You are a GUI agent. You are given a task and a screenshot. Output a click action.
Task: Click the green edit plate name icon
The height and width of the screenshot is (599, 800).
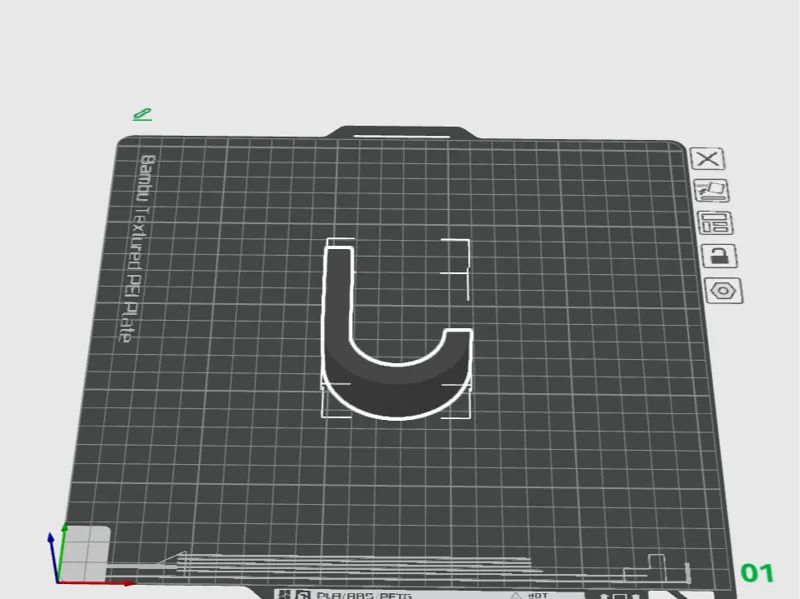click(142, 114)
